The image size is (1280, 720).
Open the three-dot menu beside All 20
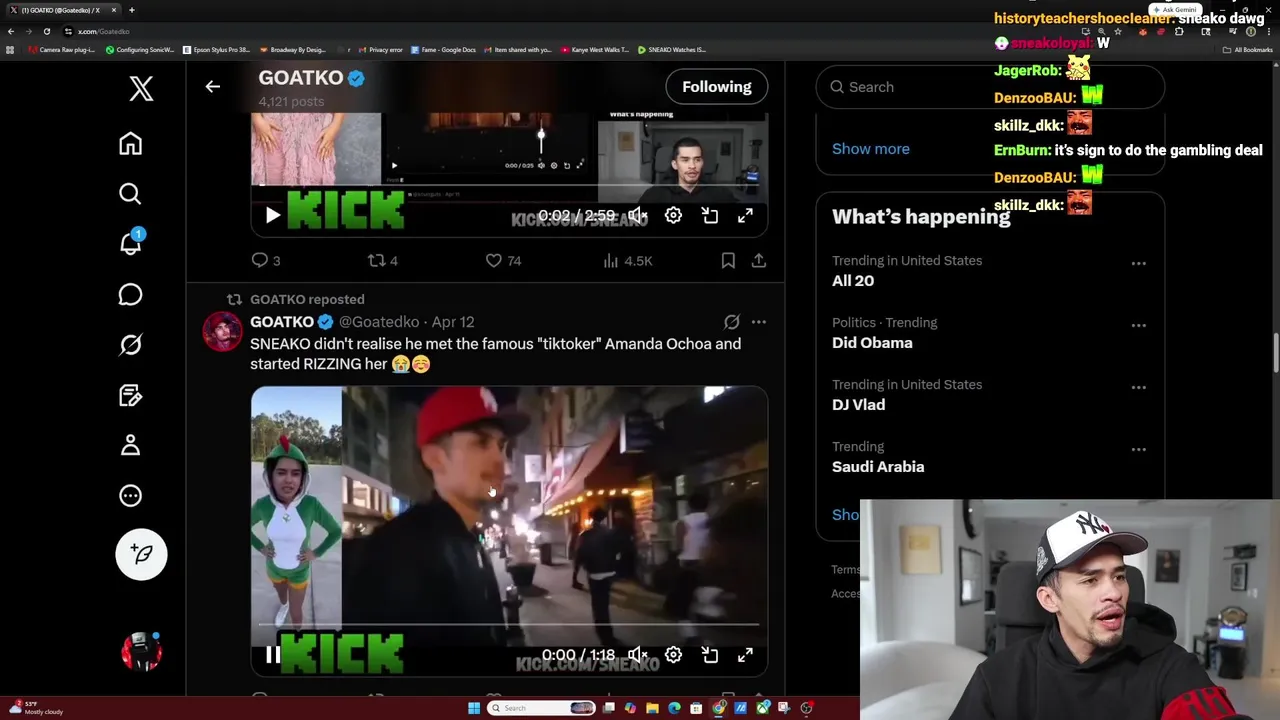pyautogui.click(x=1138, y=264)
